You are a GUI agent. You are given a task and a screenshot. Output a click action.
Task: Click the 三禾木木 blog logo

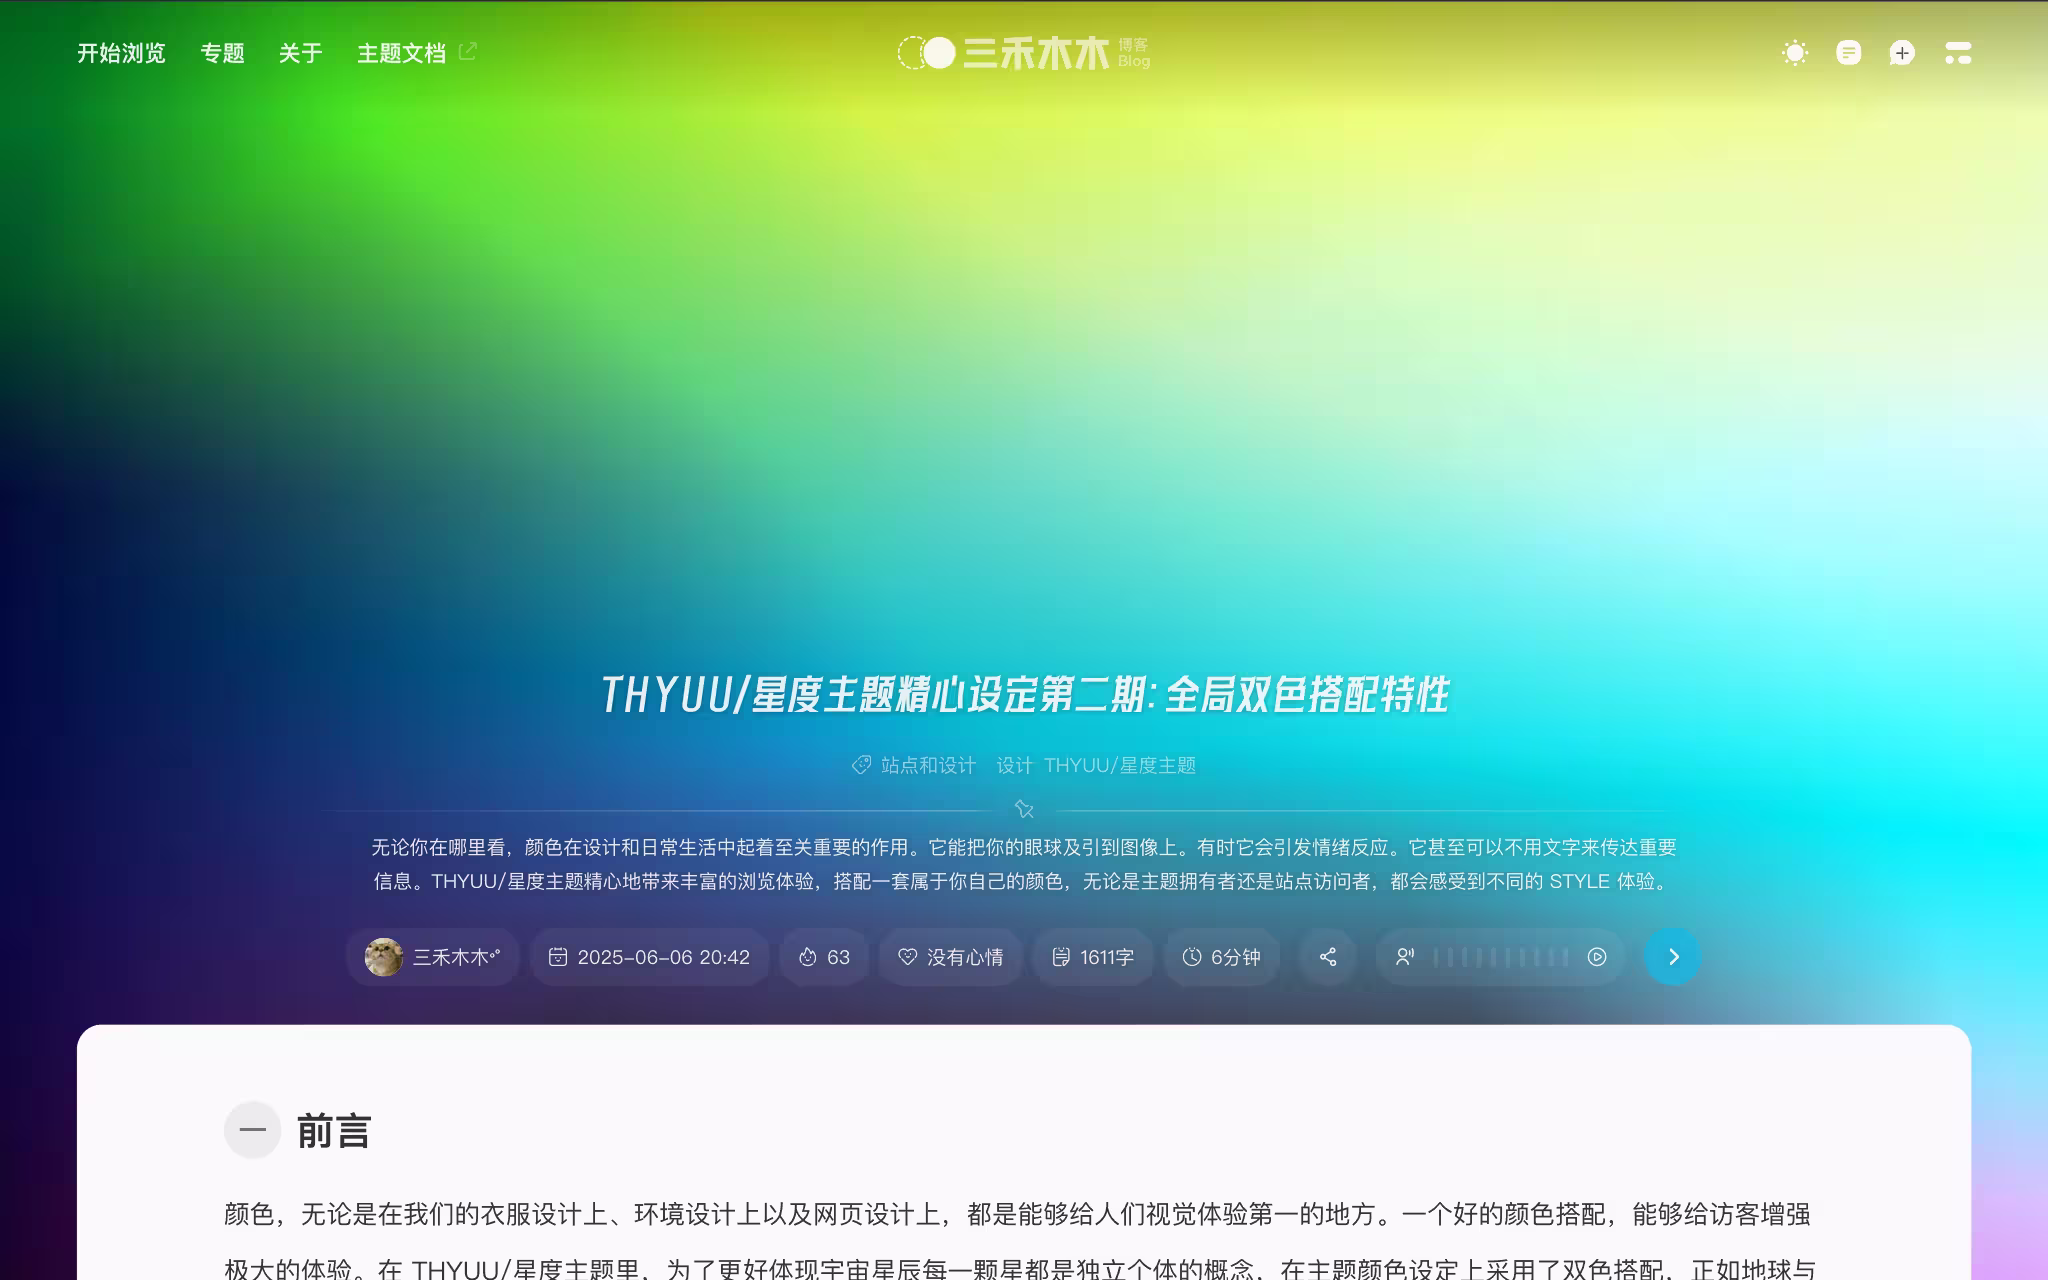[x=1023, y=53]
